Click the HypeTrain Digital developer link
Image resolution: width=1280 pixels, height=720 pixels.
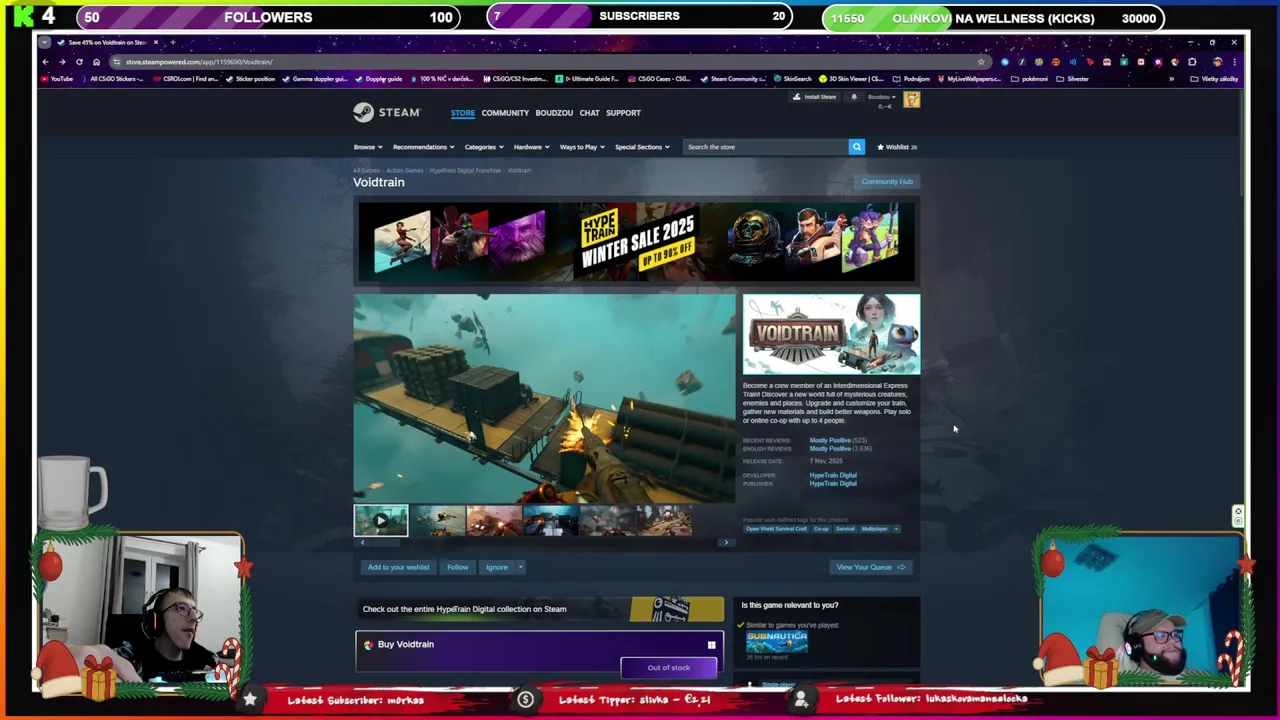833,475
